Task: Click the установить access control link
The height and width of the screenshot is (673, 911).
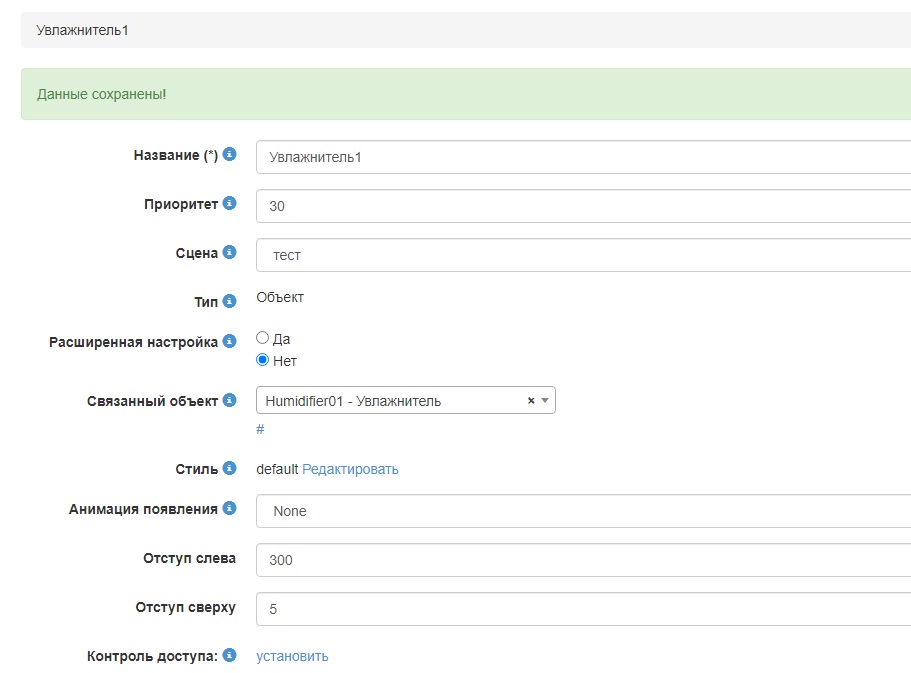Action: 292,656
